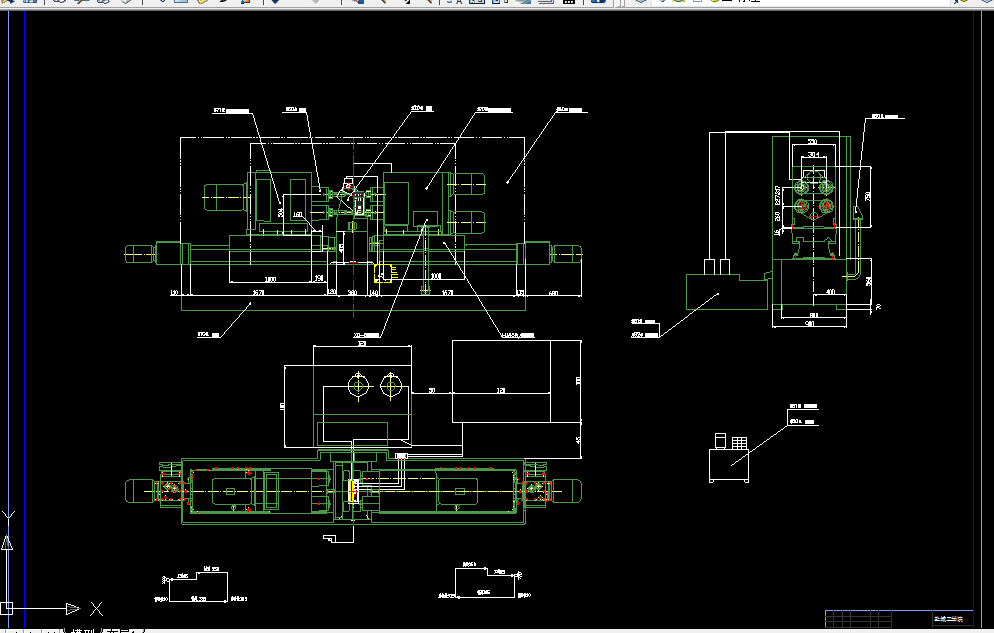Viewport: 994px width, 633px height.
Task: Select the "400" dimension text in side view
Action: click(831, 292)
